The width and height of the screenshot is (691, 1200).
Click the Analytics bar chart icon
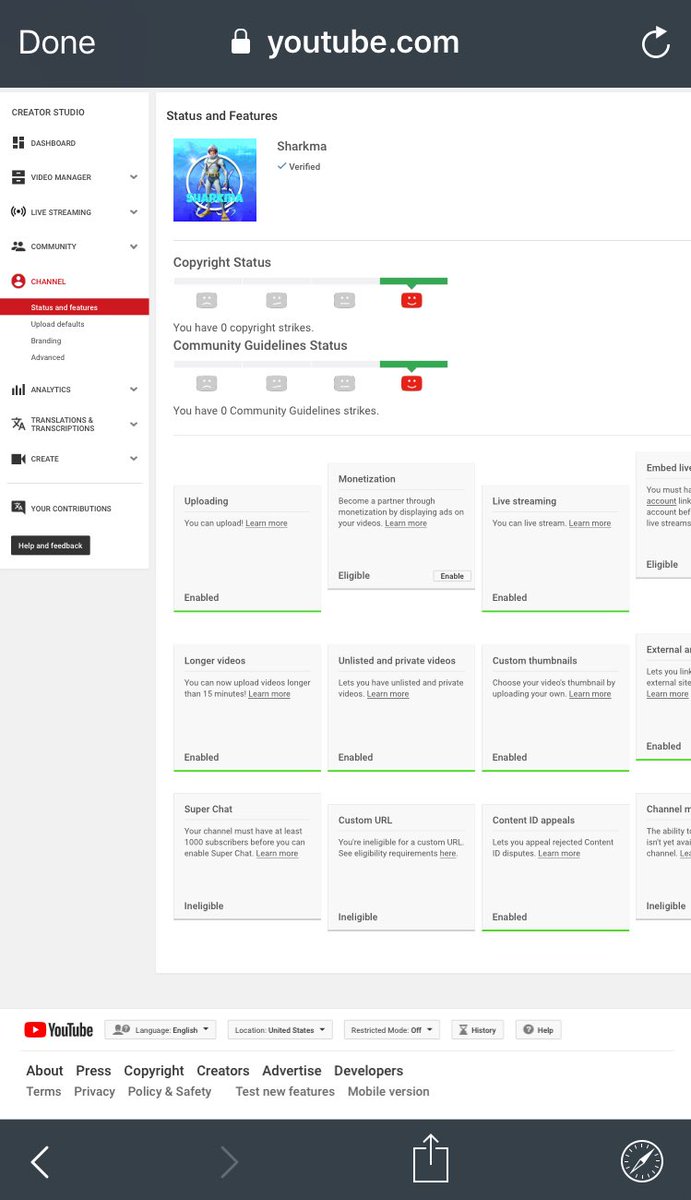coord(18,390)
